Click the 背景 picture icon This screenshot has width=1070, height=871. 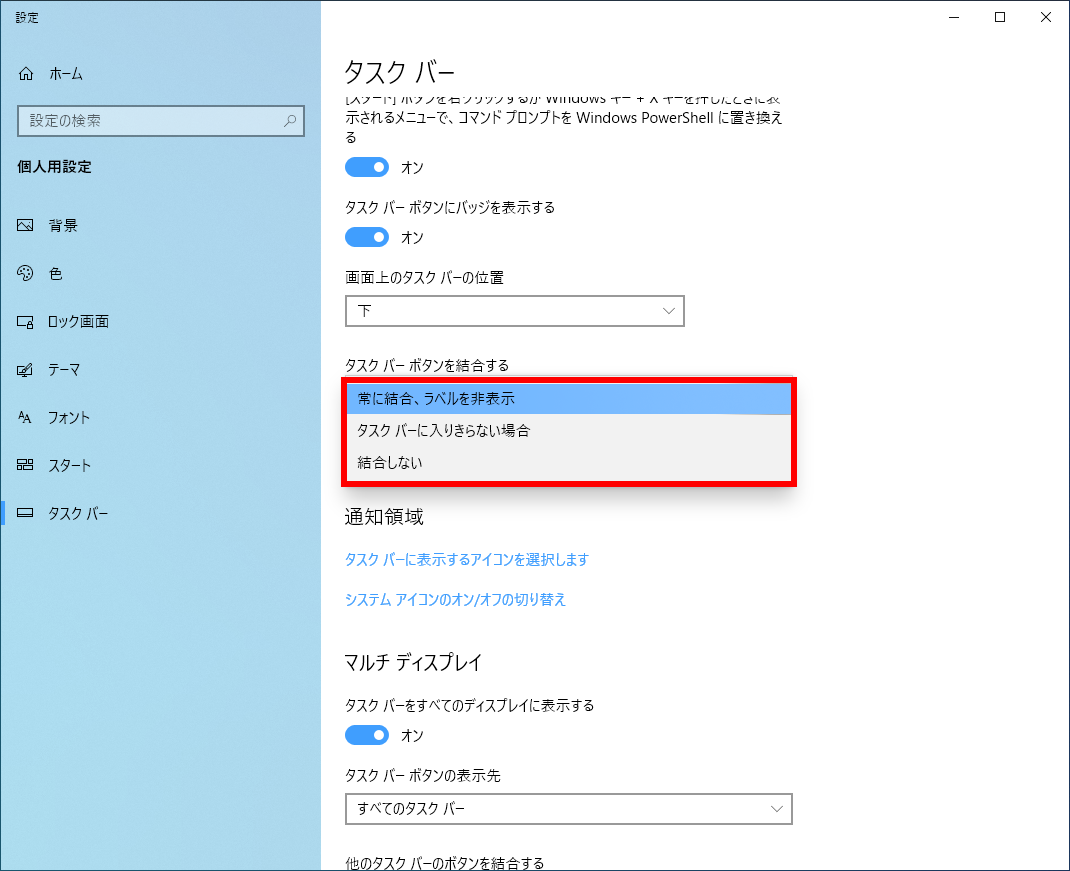click(x=25, y=225)
